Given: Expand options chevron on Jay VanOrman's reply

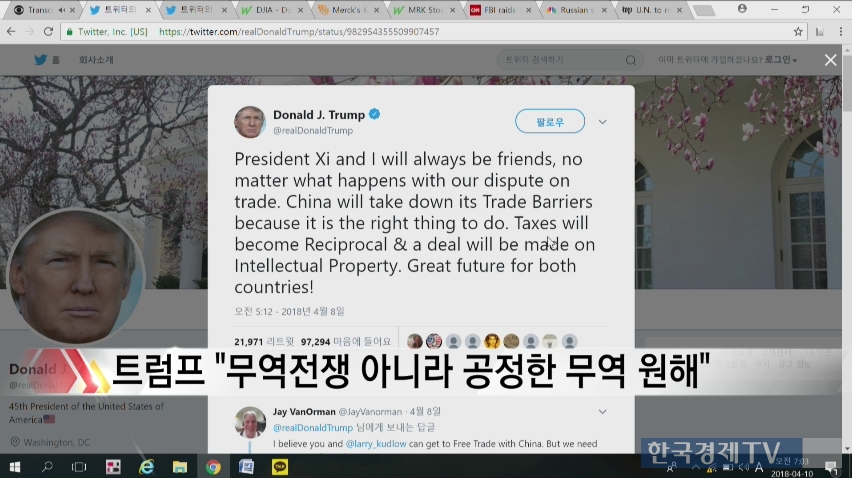Looking at the screenshot, I should 603,412.
